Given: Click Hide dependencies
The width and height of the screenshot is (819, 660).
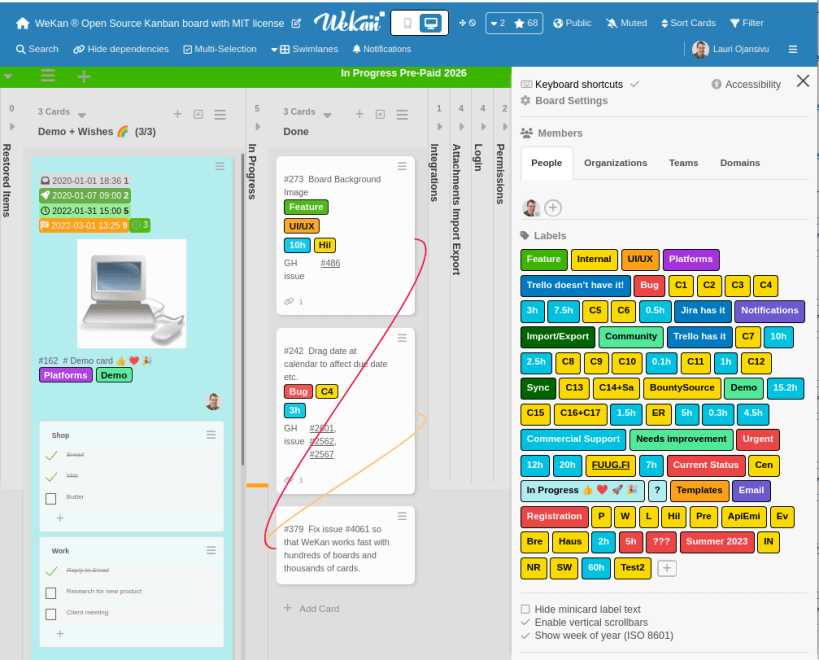Looking at the screenshot, I should coord(121,49).
